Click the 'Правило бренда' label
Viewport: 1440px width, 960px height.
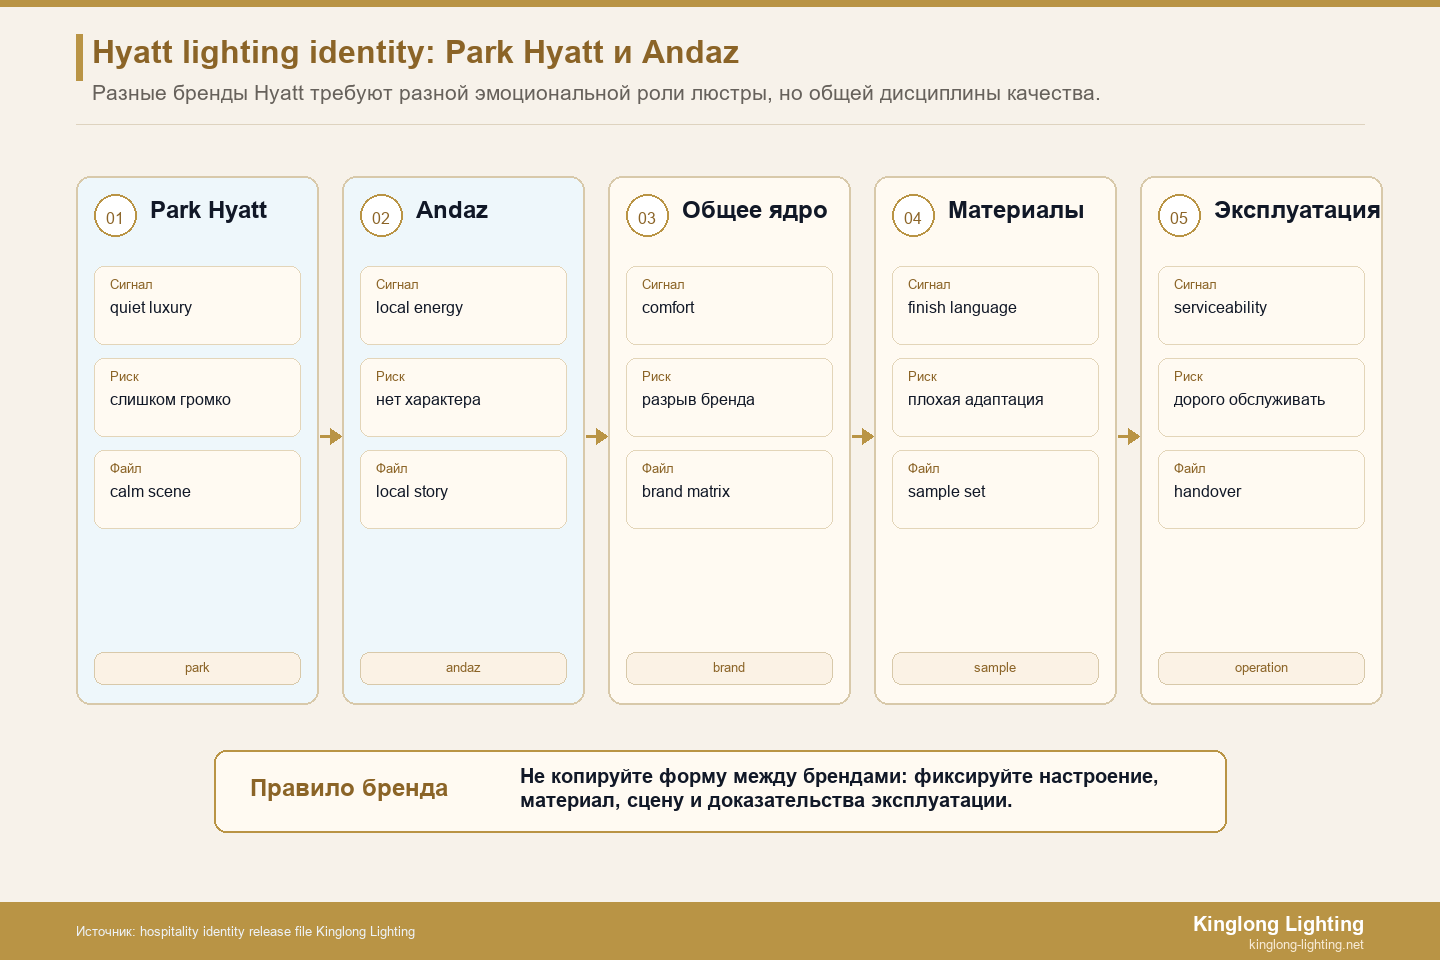pos(349,788)
